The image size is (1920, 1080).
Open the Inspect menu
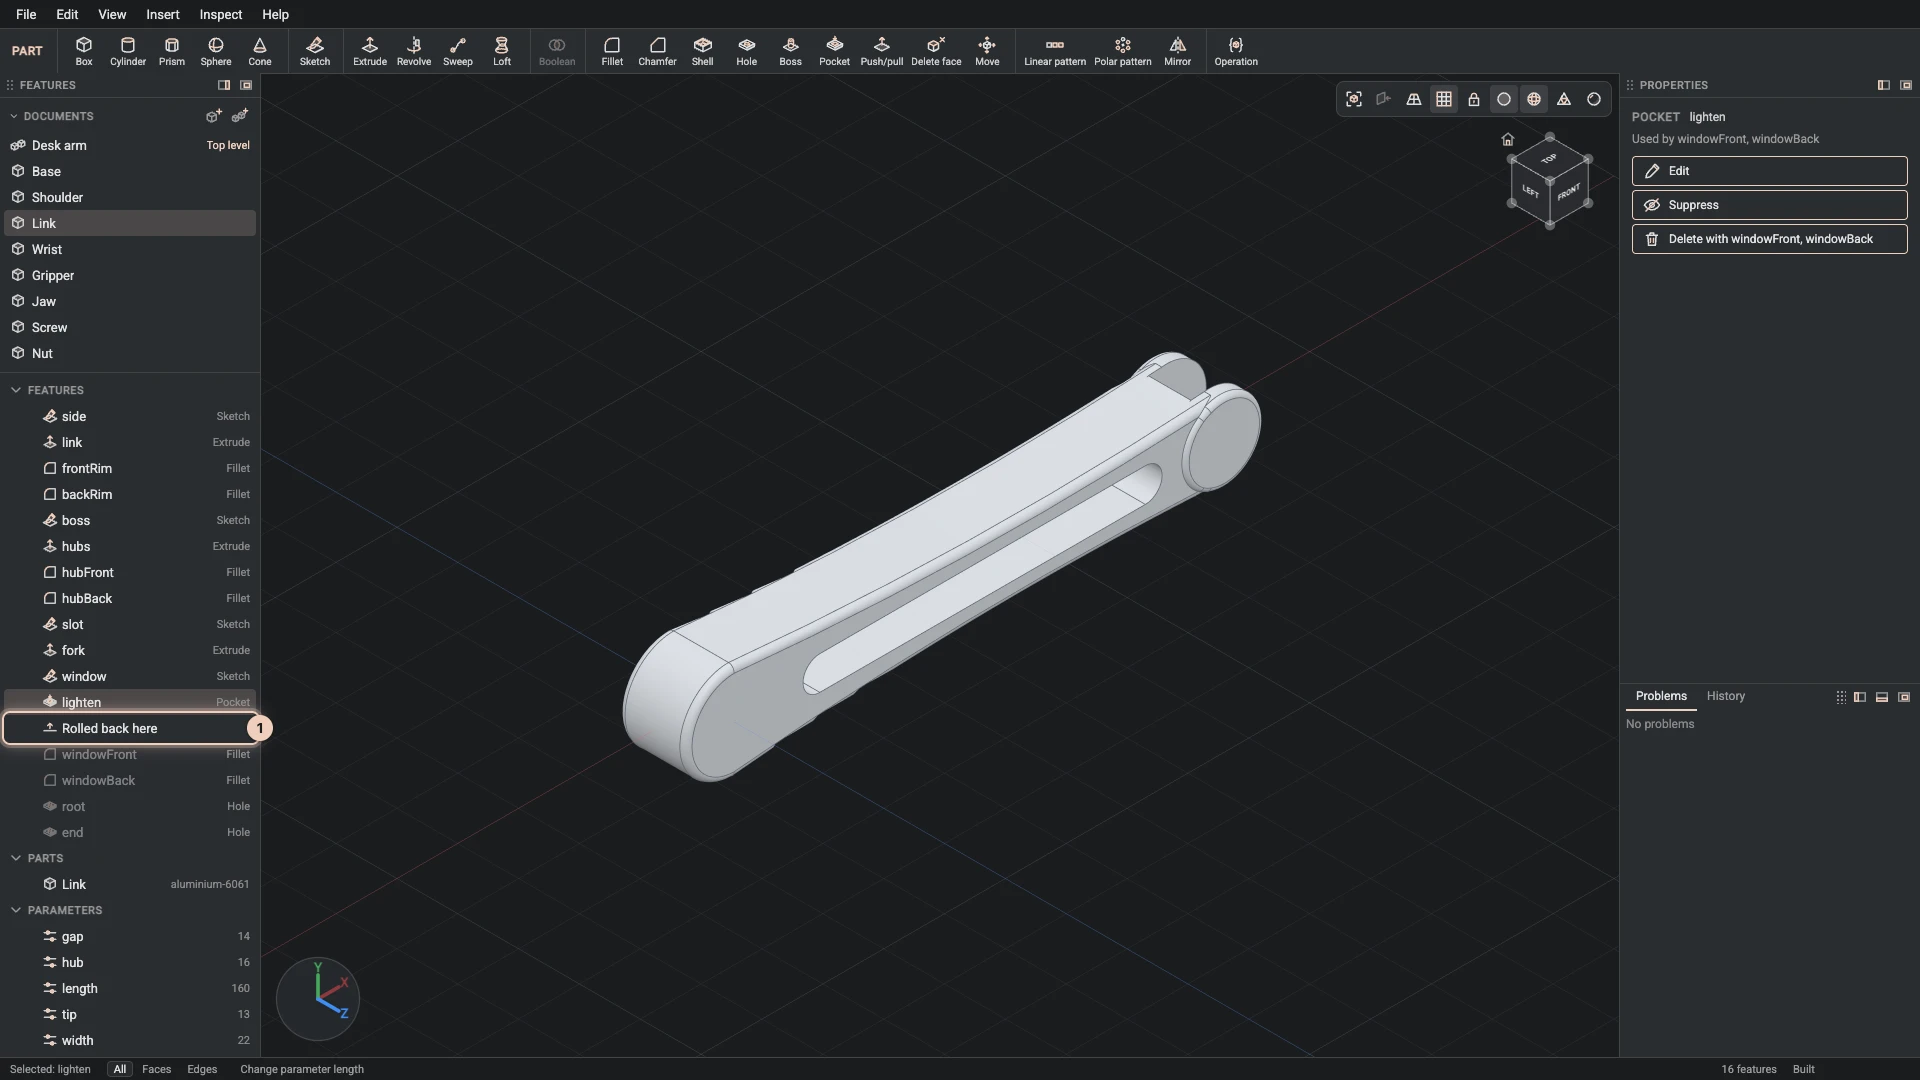221,14
